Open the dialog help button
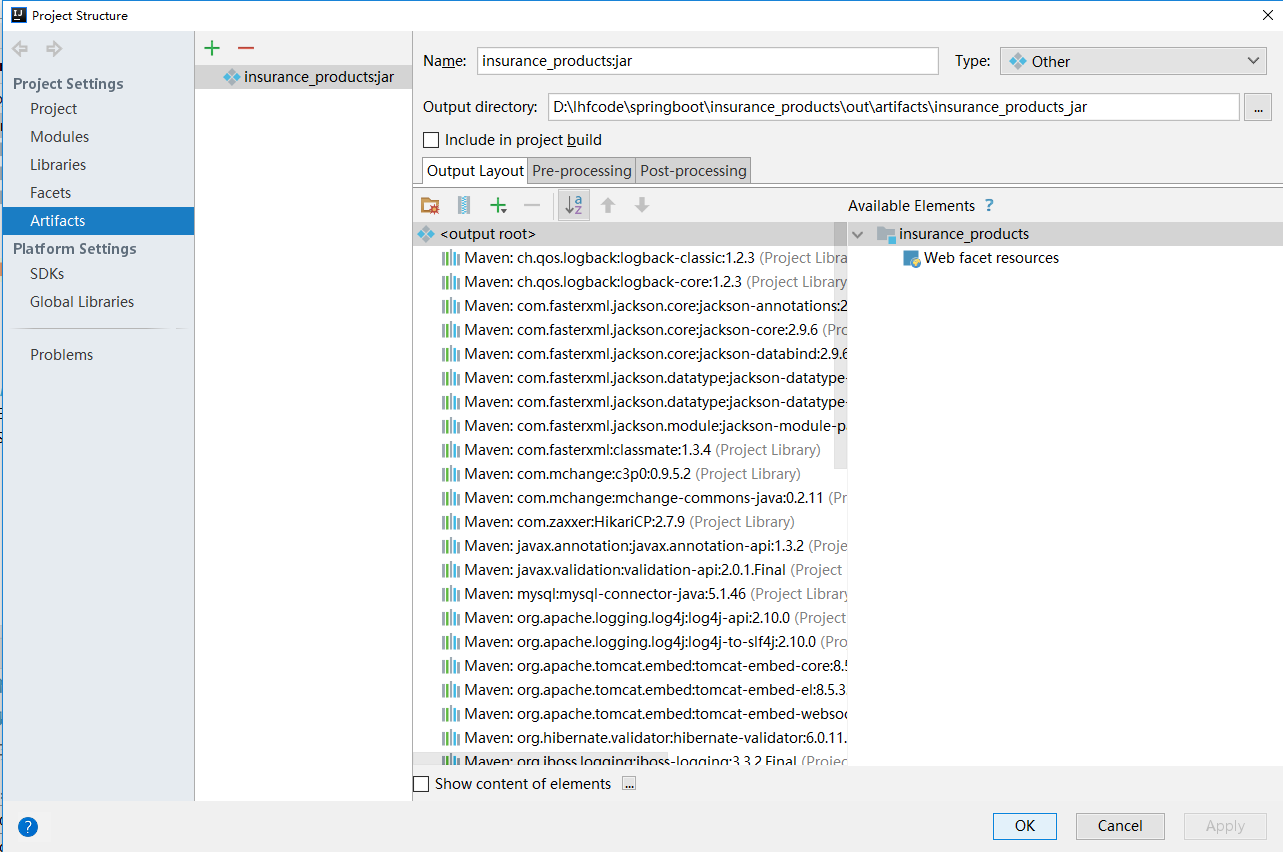Screen dimensions: 1283x852 28,827
